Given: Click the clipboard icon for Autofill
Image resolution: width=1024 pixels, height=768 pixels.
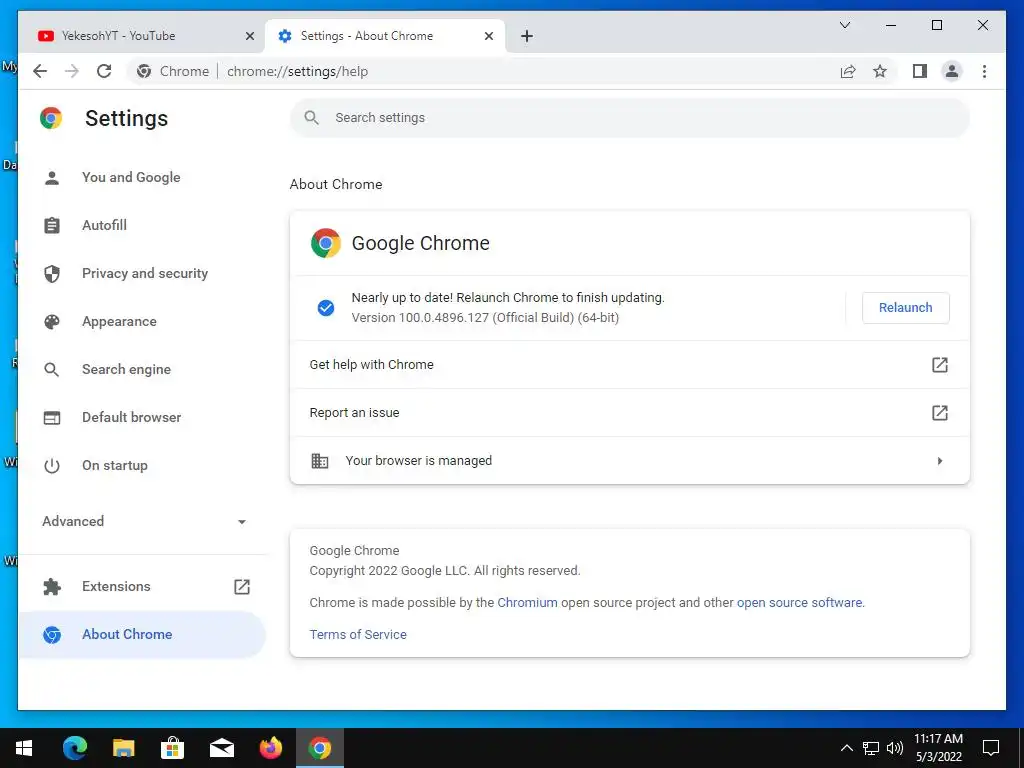Looking at the screenshot, I should pyautogui.click(x=52, y=225).
